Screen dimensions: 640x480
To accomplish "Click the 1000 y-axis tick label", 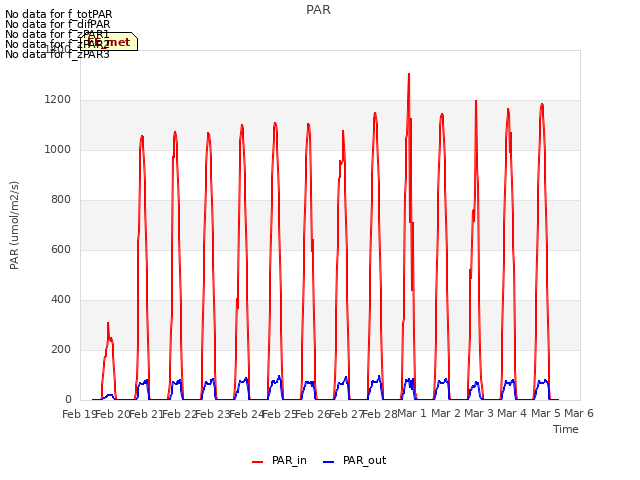I will (58, 149).
